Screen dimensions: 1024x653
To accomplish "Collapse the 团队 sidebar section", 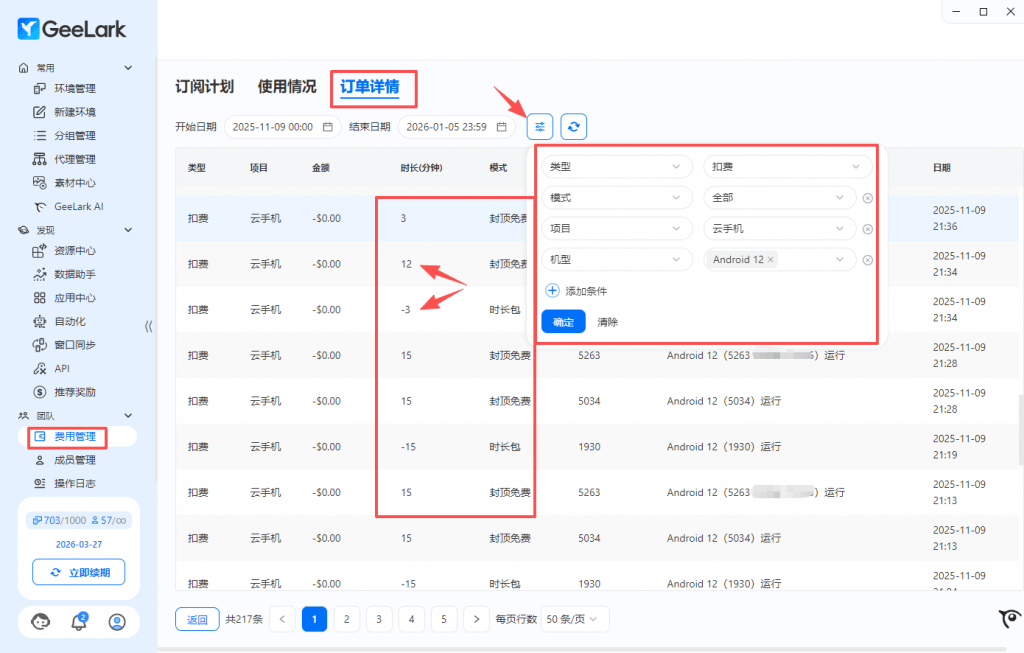I will click(x=128, y=415).
